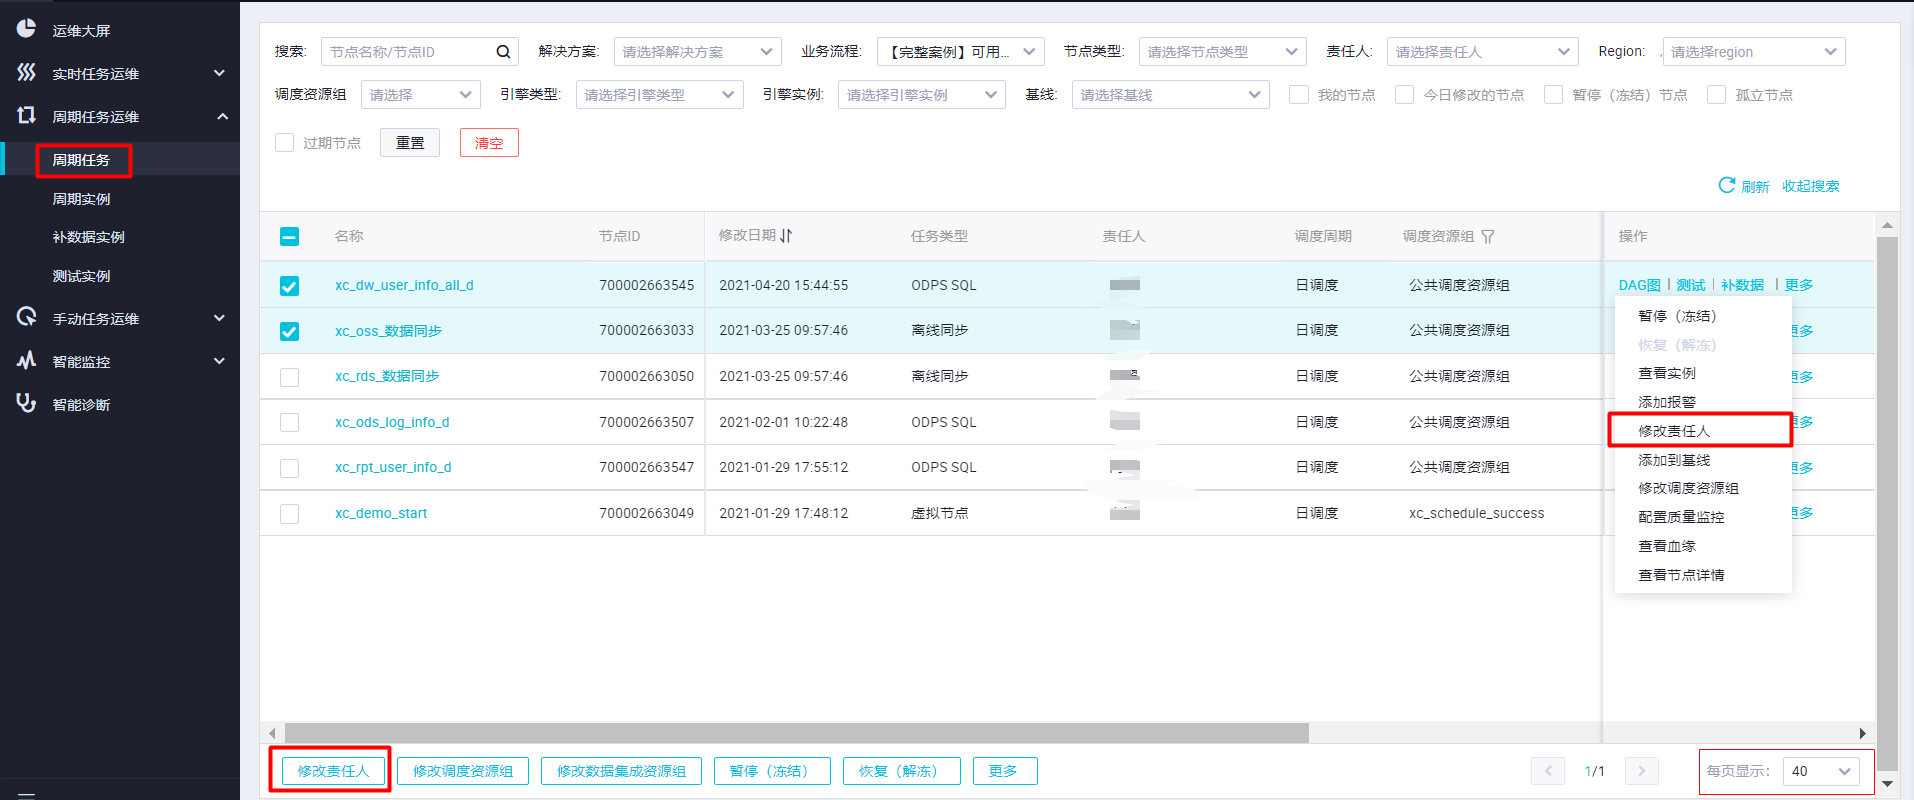Click bottom 修改数据集成资源组 button
The image size is (1914, 800).
click(621, 771)
